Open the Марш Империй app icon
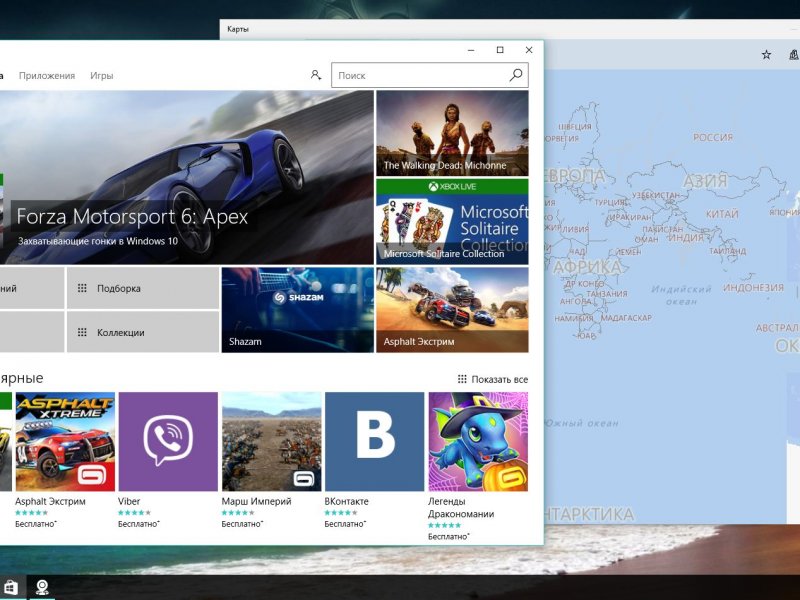Image resolution: width=800 pixels, height=600 pixels. [271, 442]
